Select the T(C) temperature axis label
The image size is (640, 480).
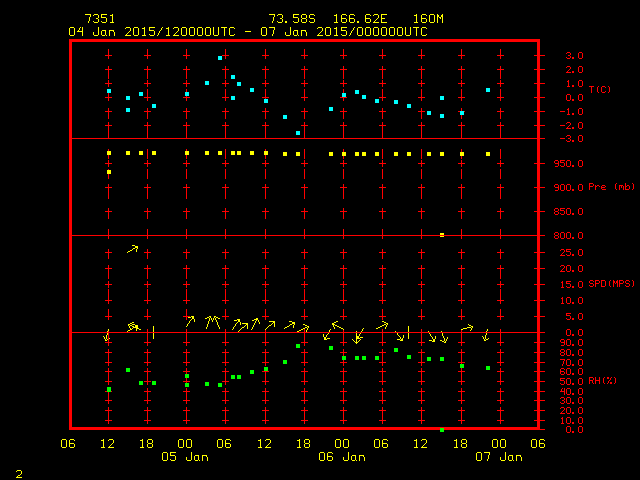coord(599,90)
